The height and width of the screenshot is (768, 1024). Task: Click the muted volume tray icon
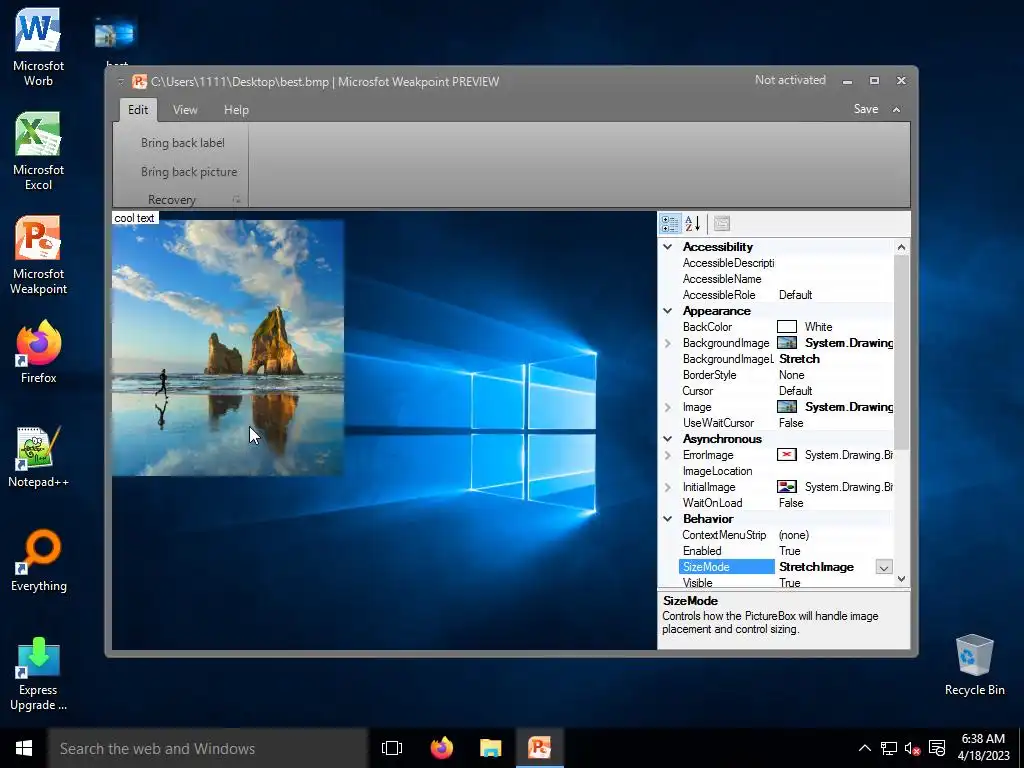click(912, 748)
